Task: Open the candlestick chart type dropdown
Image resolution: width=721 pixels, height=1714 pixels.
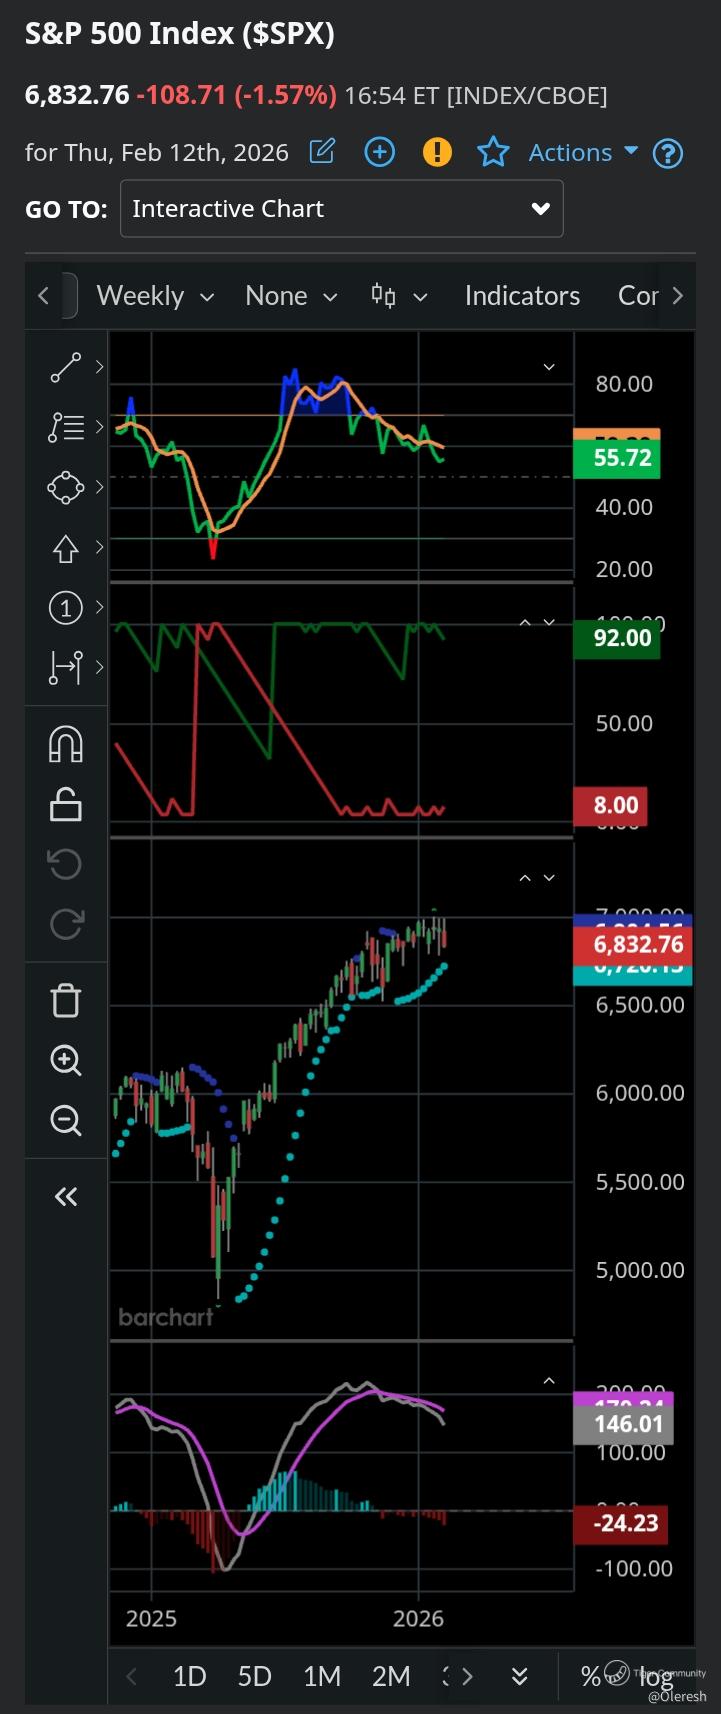Action: 399,296
